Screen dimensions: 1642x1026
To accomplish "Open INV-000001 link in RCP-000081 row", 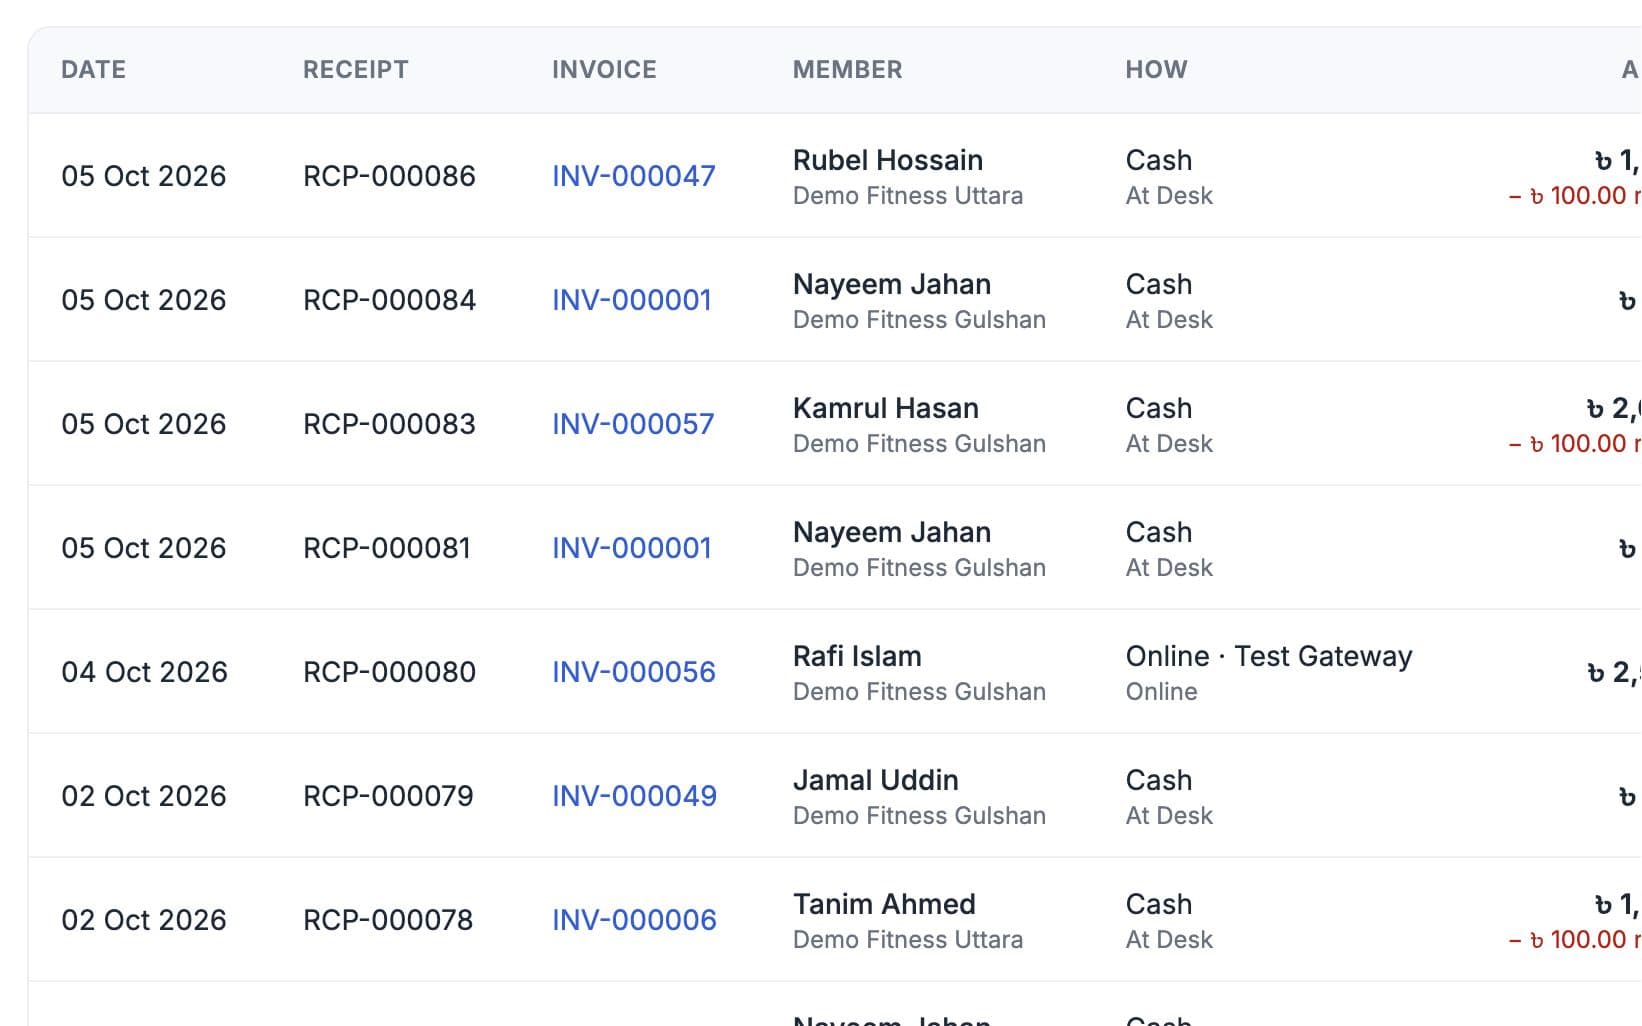I will (x=632, y=548).
